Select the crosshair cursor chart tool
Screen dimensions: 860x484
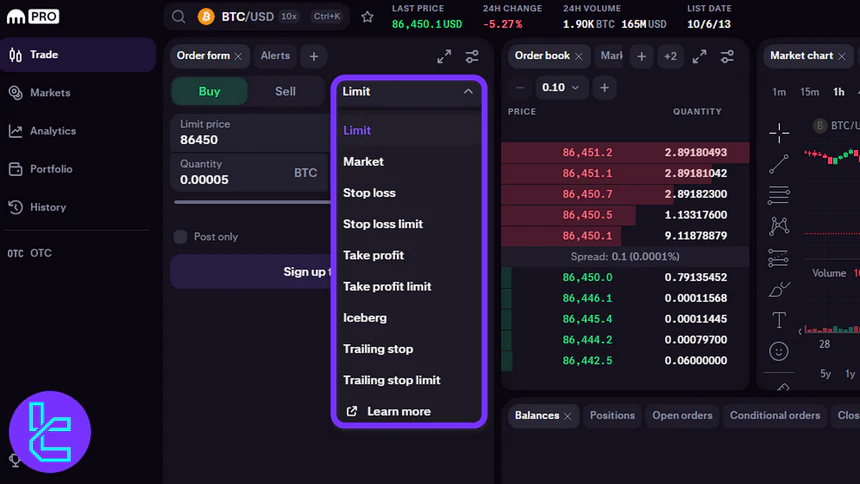[779, 132]
